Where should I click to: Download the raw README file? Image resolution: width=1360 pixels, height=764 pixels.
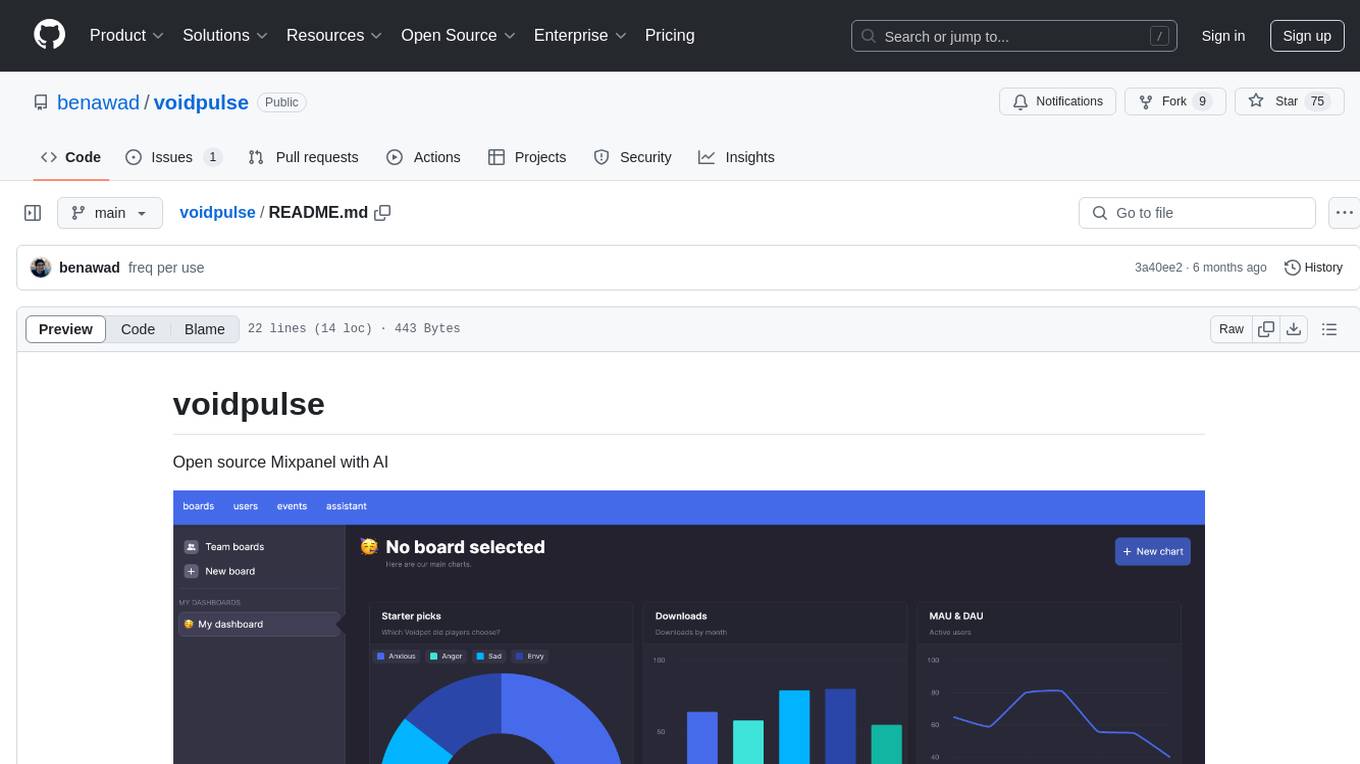(1293, 329)
